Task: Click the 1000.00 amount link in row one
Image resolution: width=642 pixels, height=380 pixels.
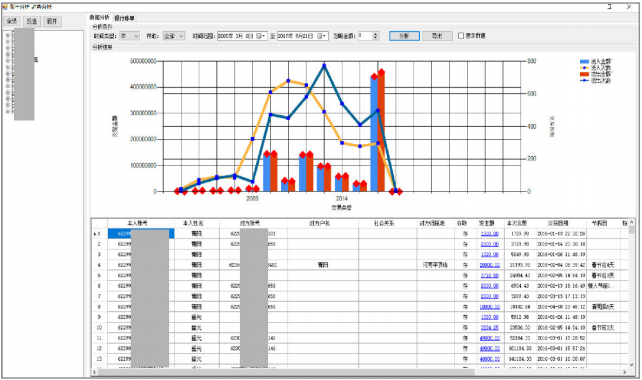Action: (489, 234)
